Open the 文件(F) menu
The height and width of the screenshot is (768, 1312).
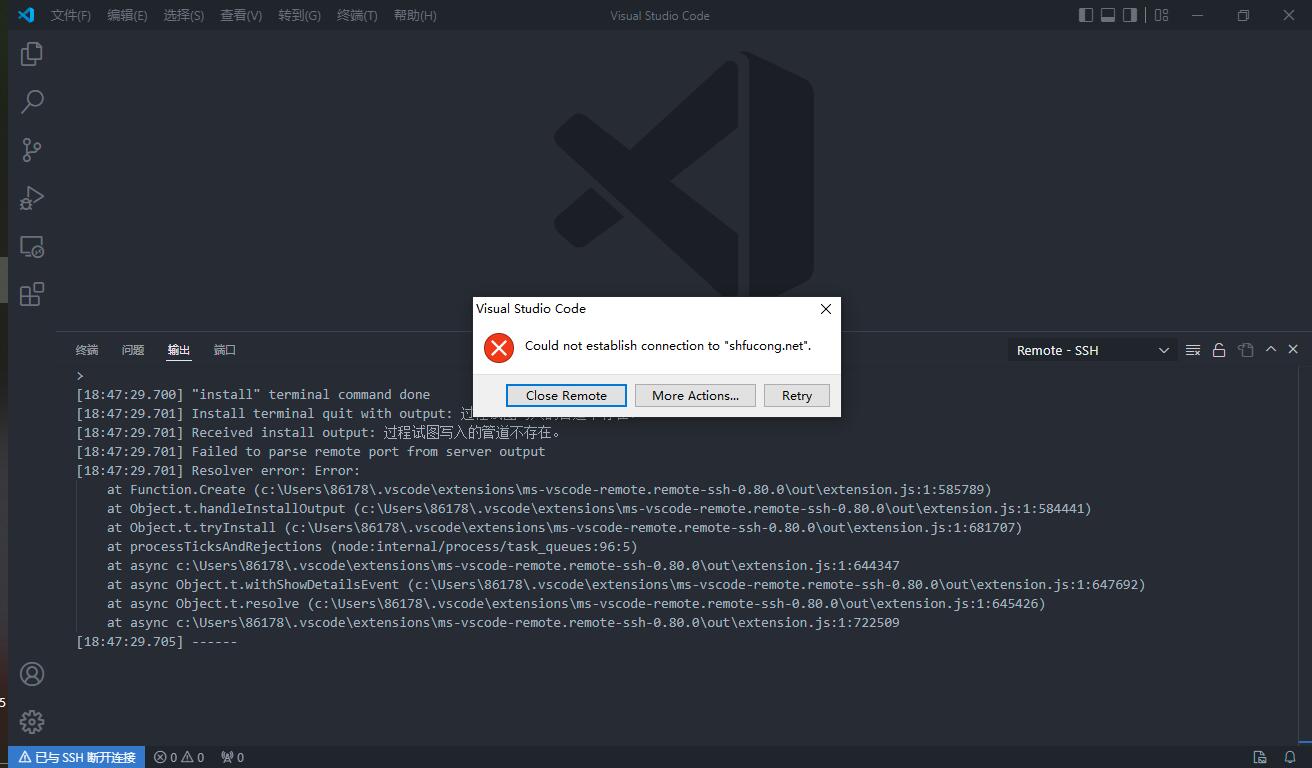(x=71, y=15)
